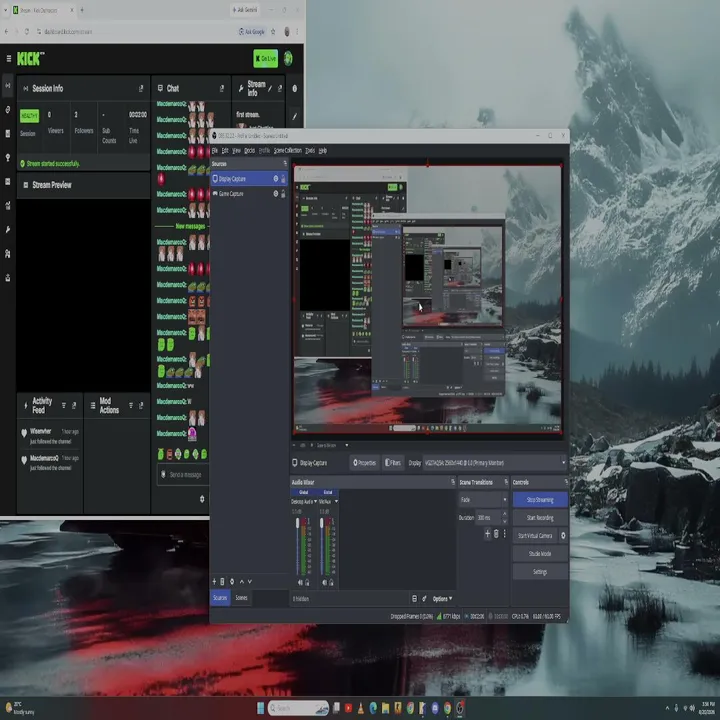
Task: Click Start Recording in OBS
Action: 540,518
